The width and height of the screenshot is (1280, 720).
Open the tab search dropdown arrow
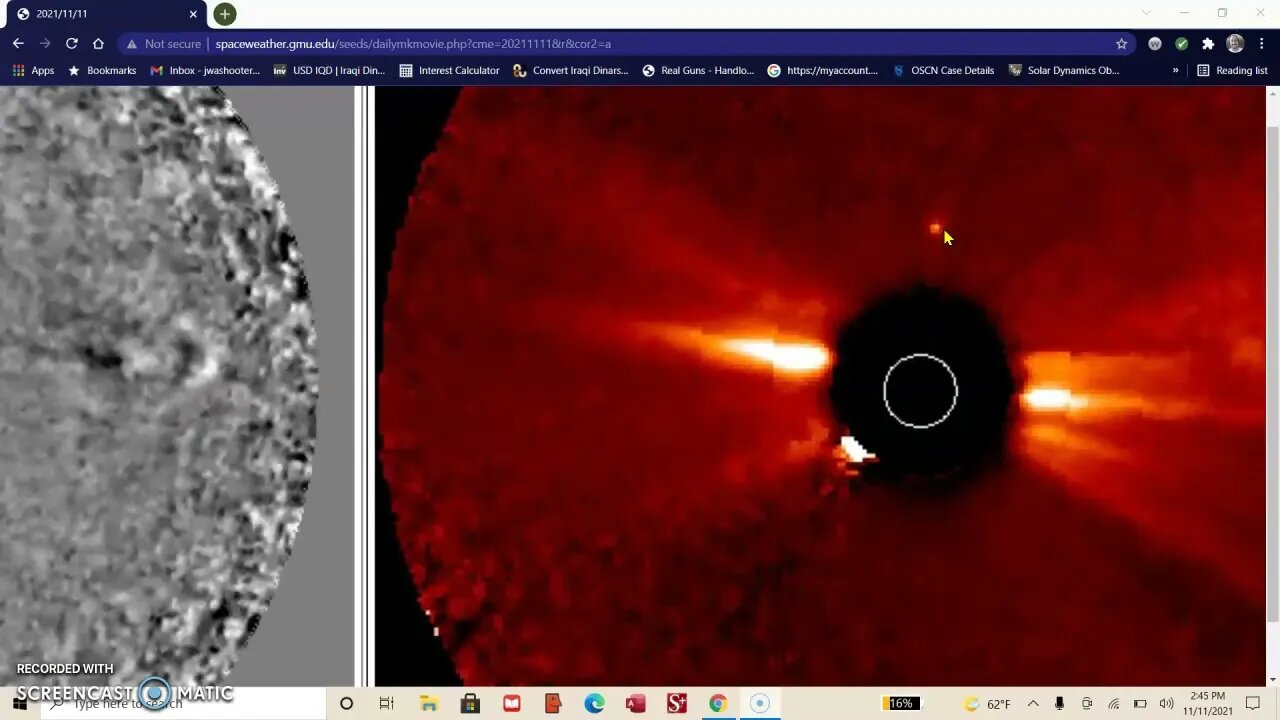pos(1146,13)
